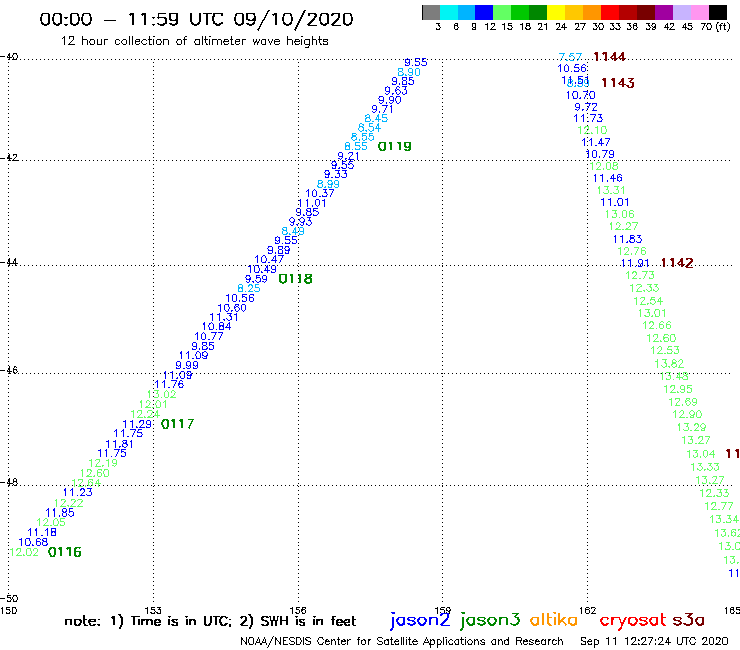Click the longitude axis label 153
The height and width of the screenshot is (650, 740).
click(x=153, y=610)
